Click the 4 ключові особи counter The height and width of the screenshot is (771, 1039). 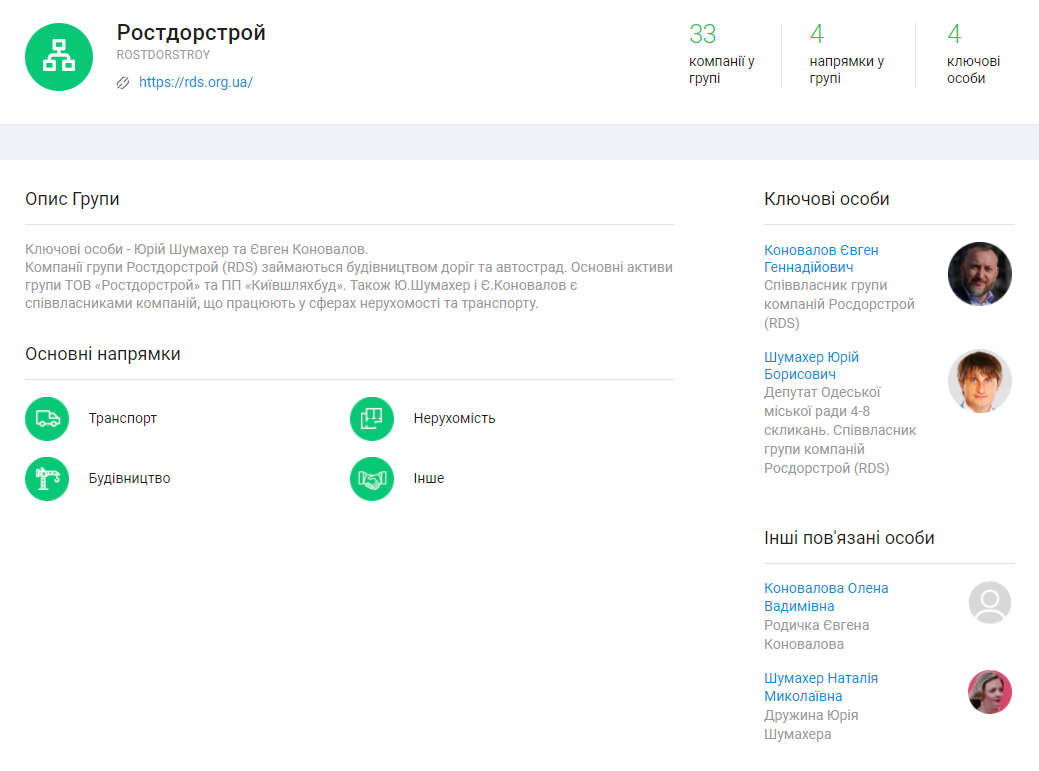(973, 55)
